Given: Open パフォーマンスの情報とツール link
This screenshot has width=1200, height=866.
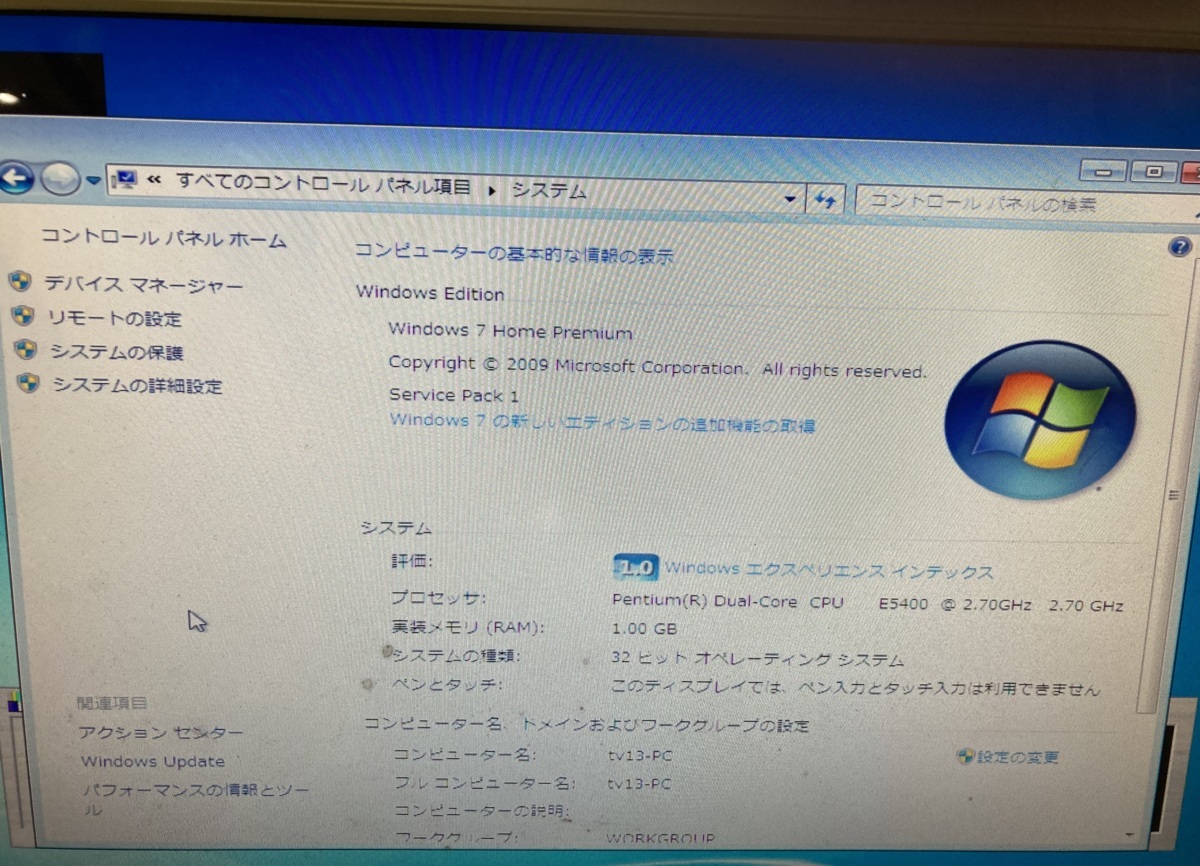Looking at the screenshot, I should click(196, 799).
